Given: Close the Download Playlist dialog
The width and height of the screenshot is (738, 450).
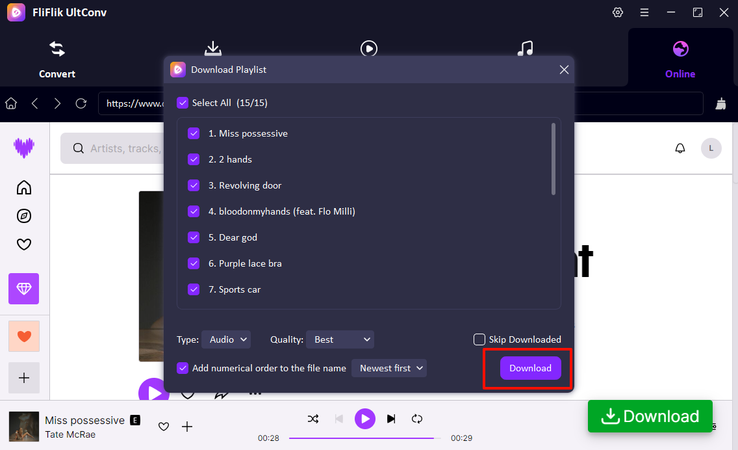Looking at the screenshot, I should coord(564,70).
